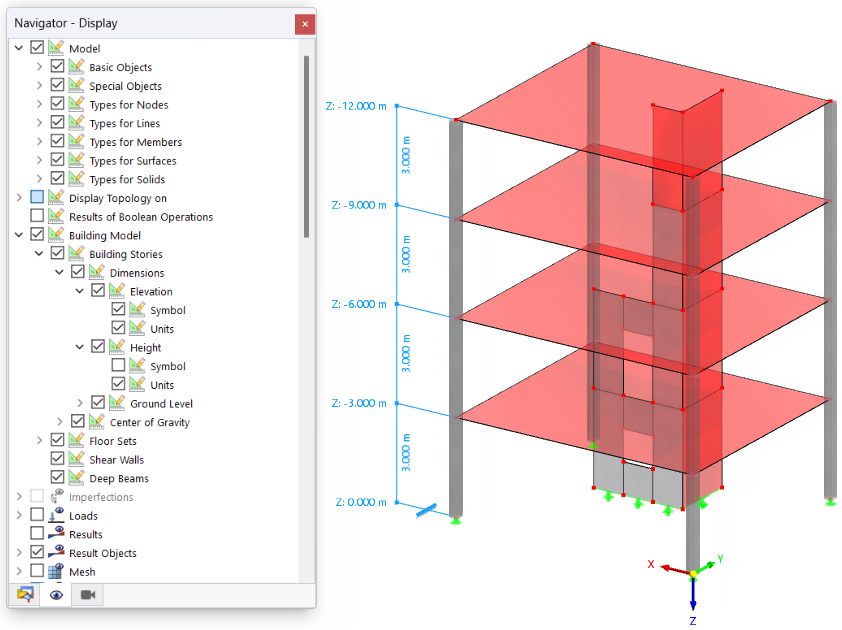Collapse the Elevation node

click(80, 291)
